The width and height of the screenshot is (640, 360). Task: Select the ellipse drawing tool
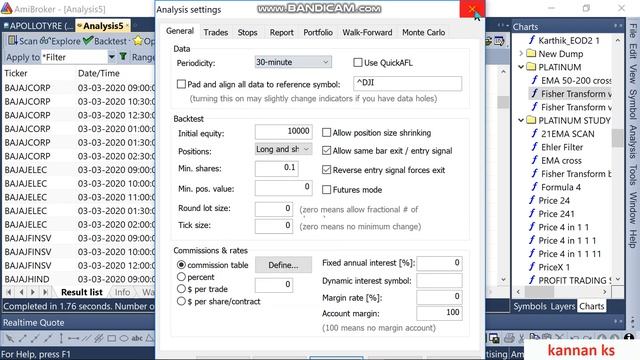124,338
